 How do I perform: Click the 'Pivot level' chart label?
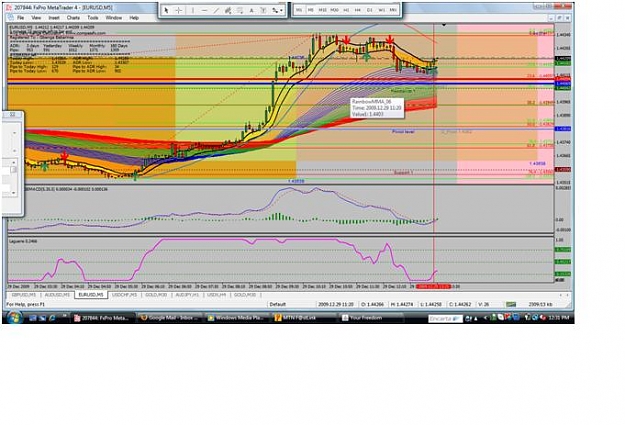tap(403, 132)
